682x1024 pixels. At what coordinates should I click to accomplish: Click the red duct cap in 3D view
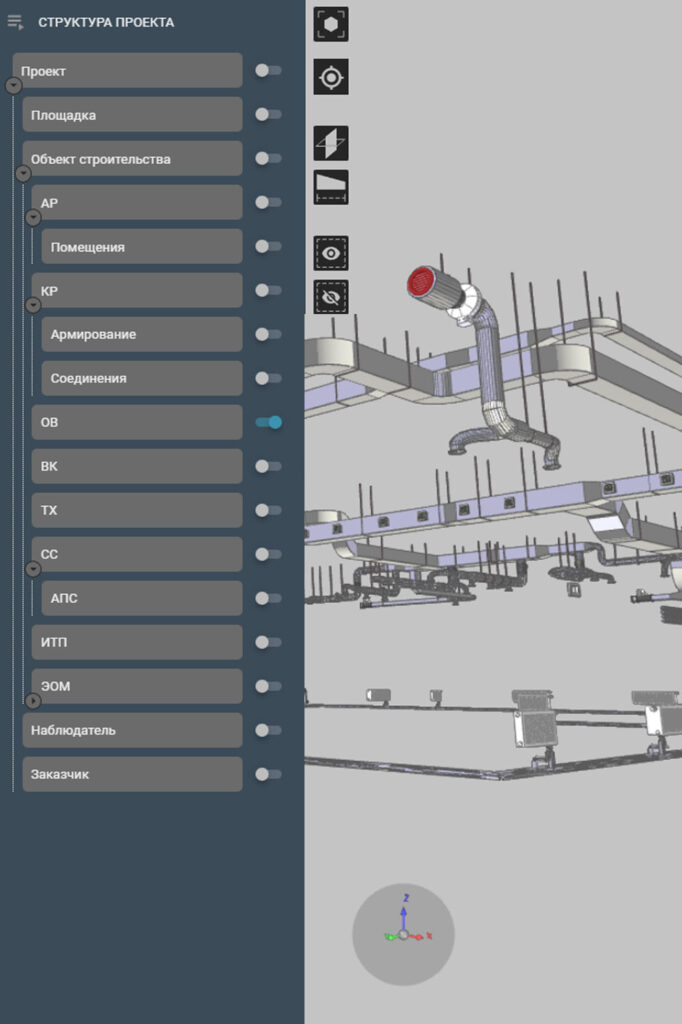pos(421,282)
